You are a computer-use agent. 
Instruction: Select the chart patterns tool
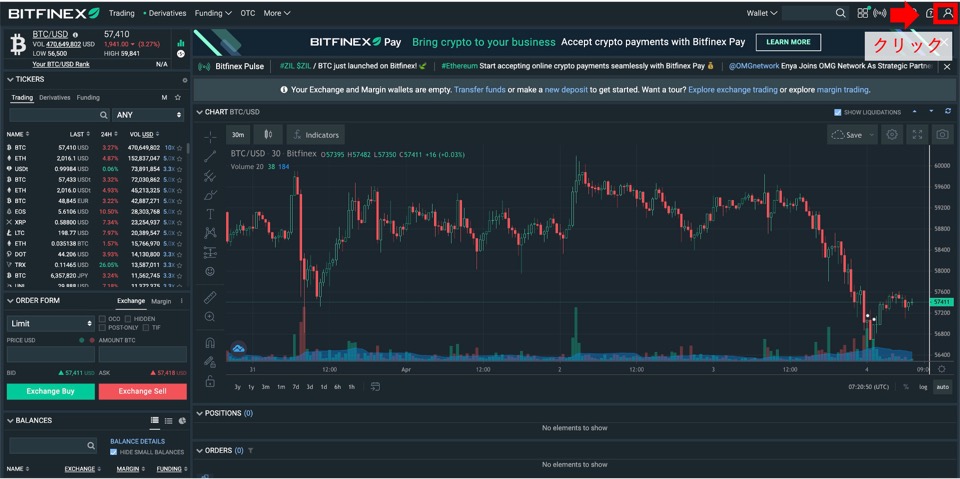point(210,233)
